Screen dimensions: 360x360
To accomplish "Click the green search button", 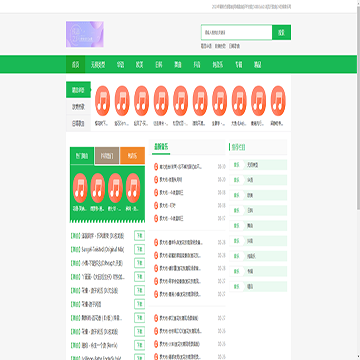I will (x=282, y=32).
